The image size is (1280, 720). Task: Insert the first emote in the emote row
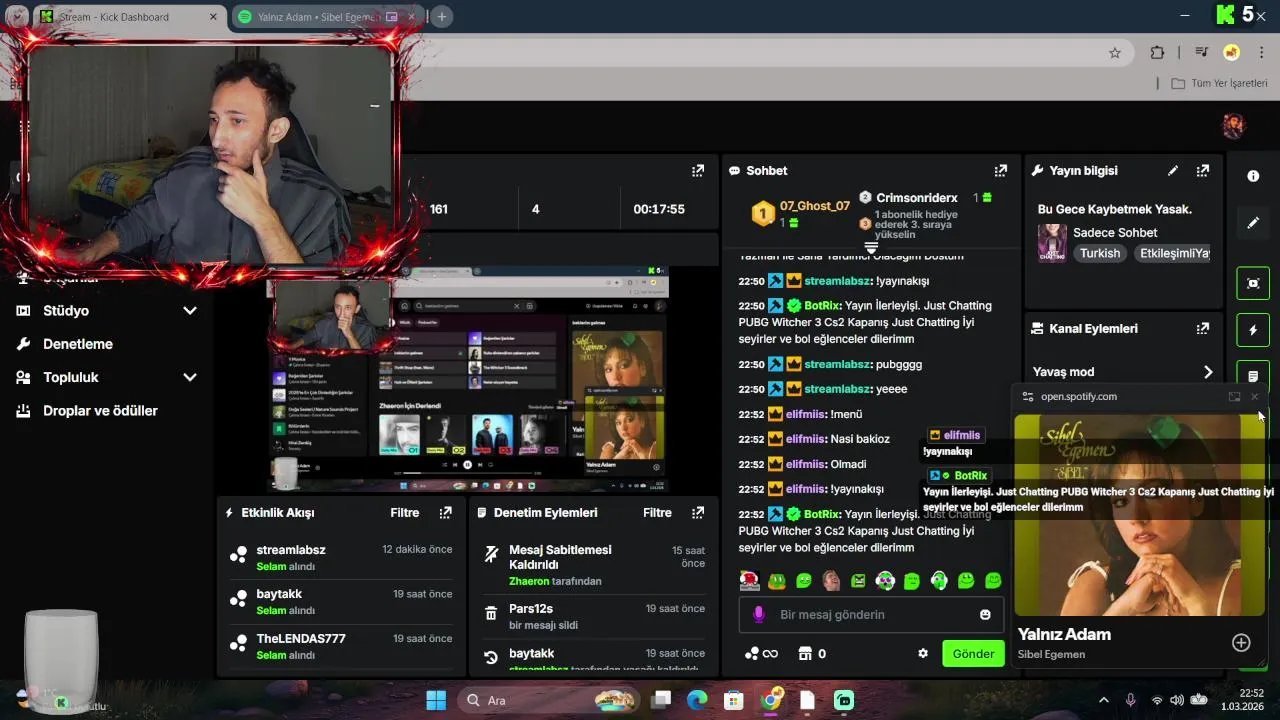tap(749, 580)
